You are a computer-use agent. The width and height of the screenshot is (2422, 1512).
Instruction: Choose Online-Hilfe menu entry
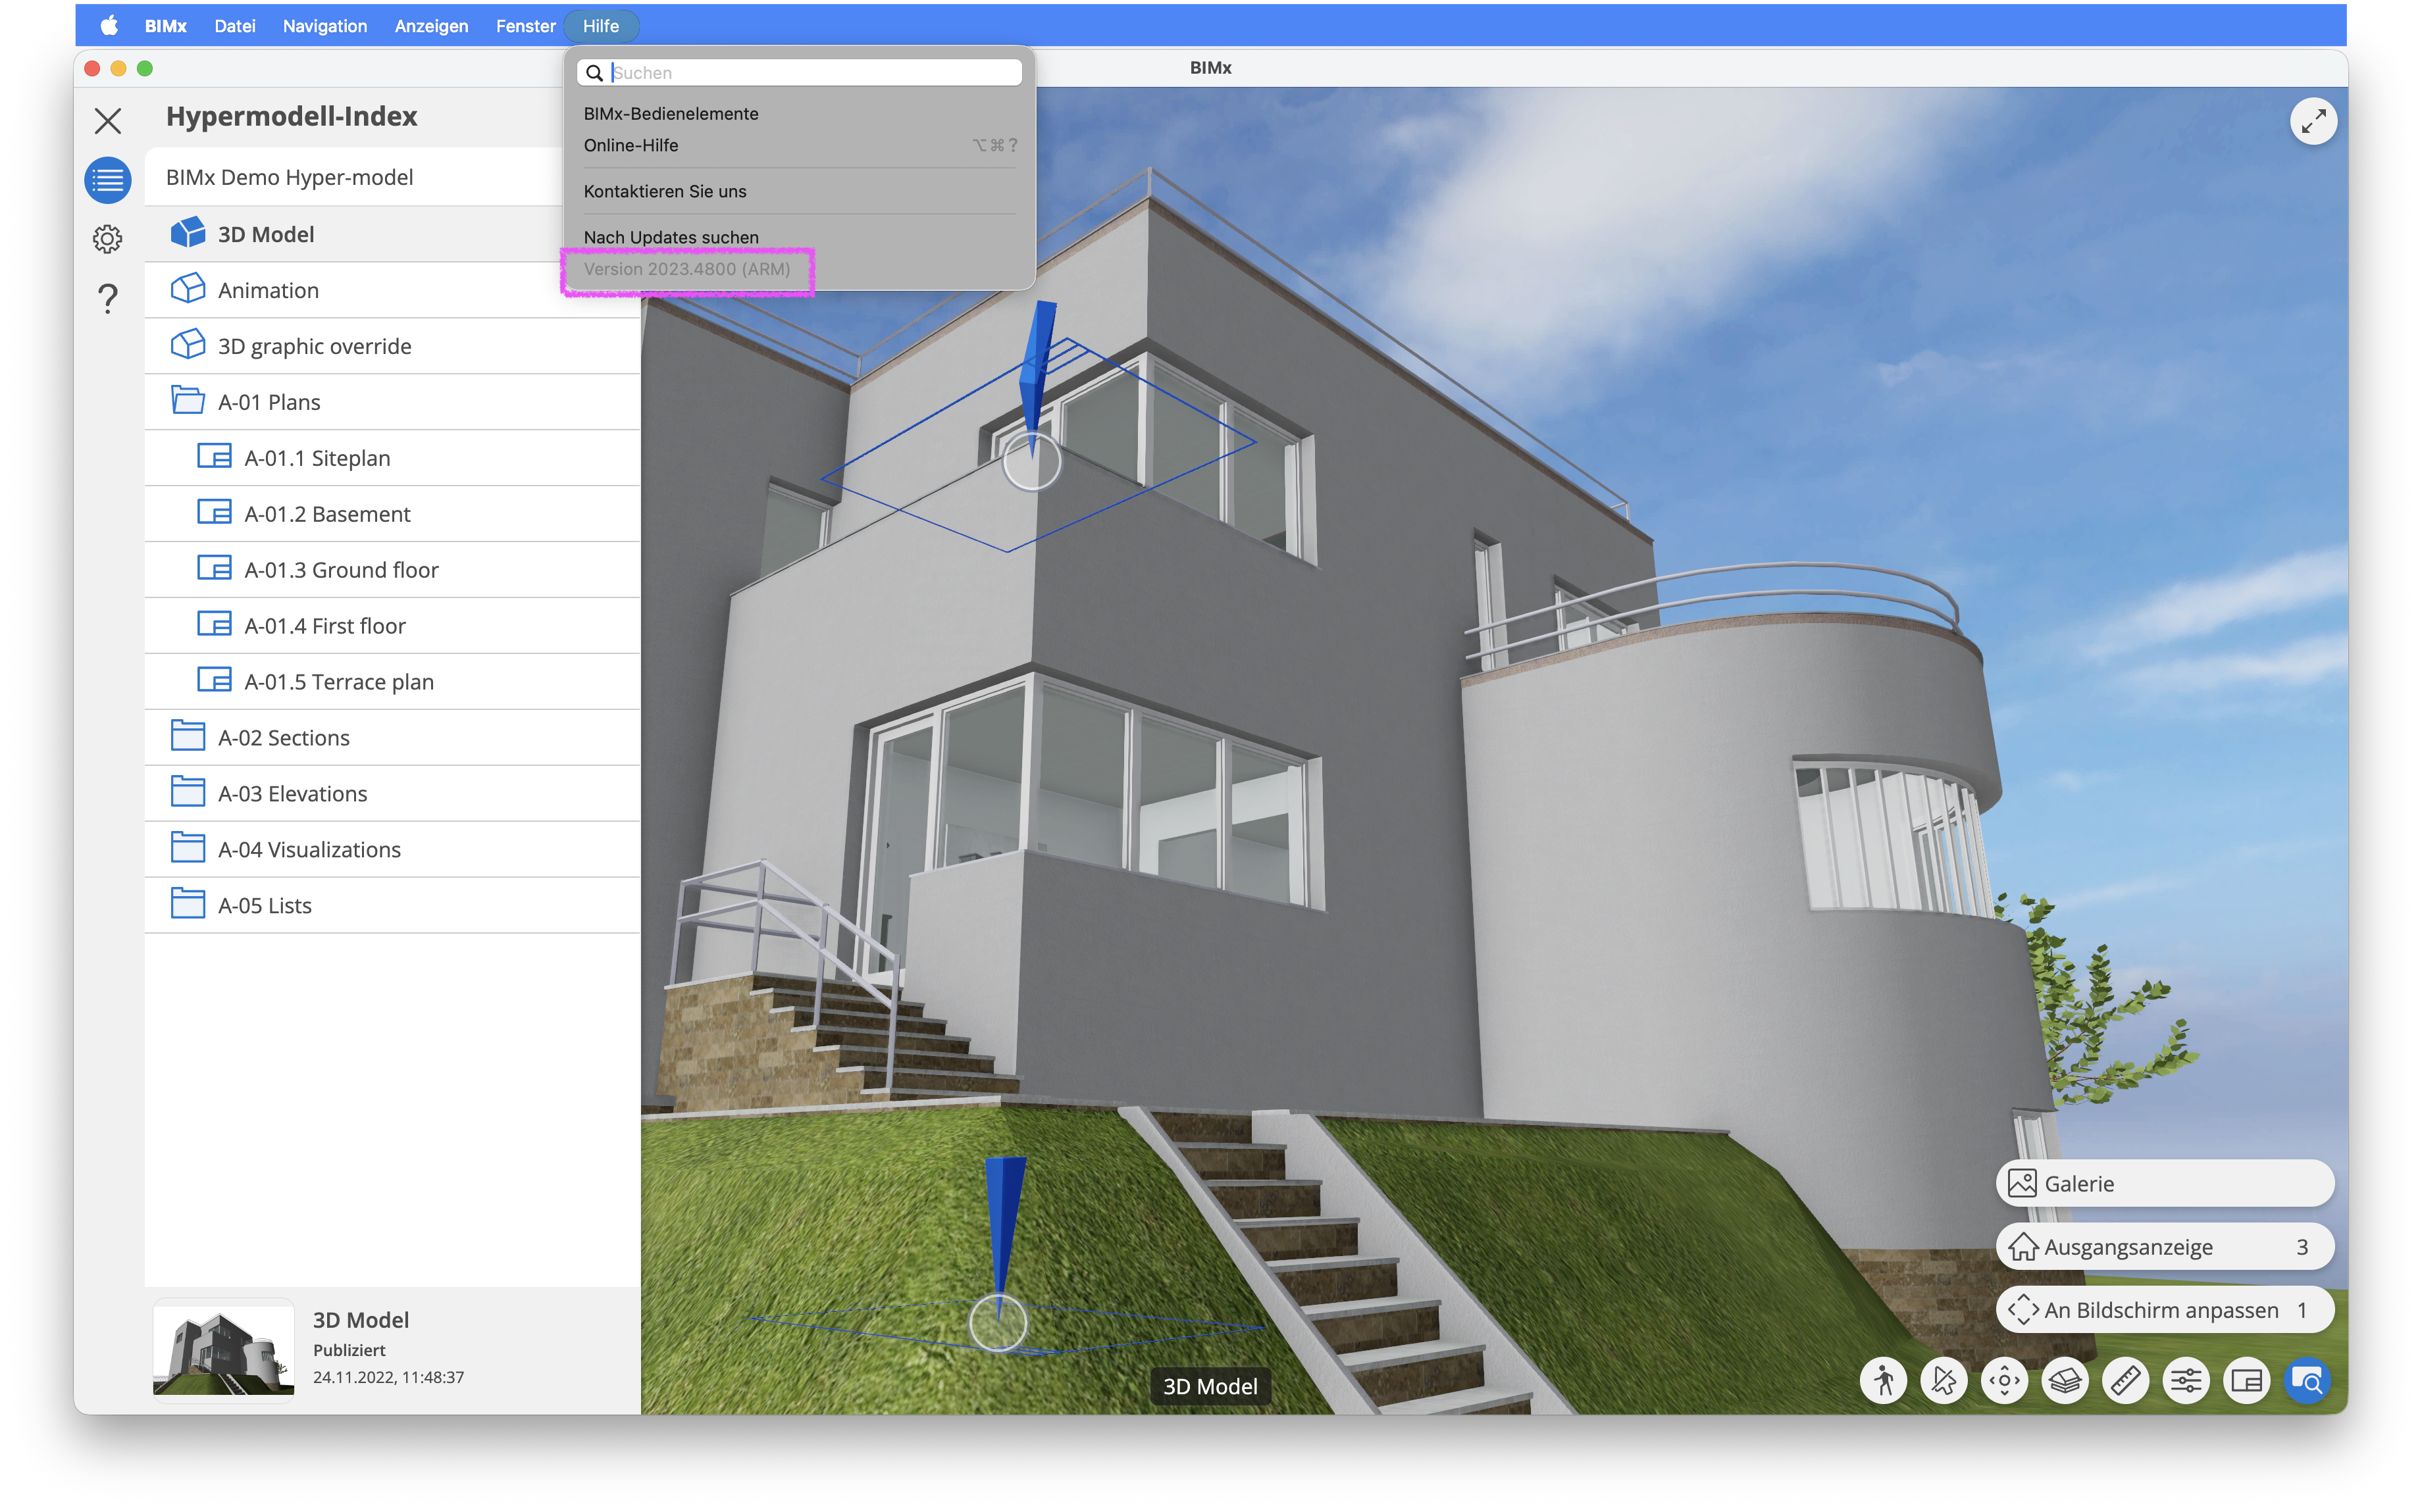[x=799, y=145]
